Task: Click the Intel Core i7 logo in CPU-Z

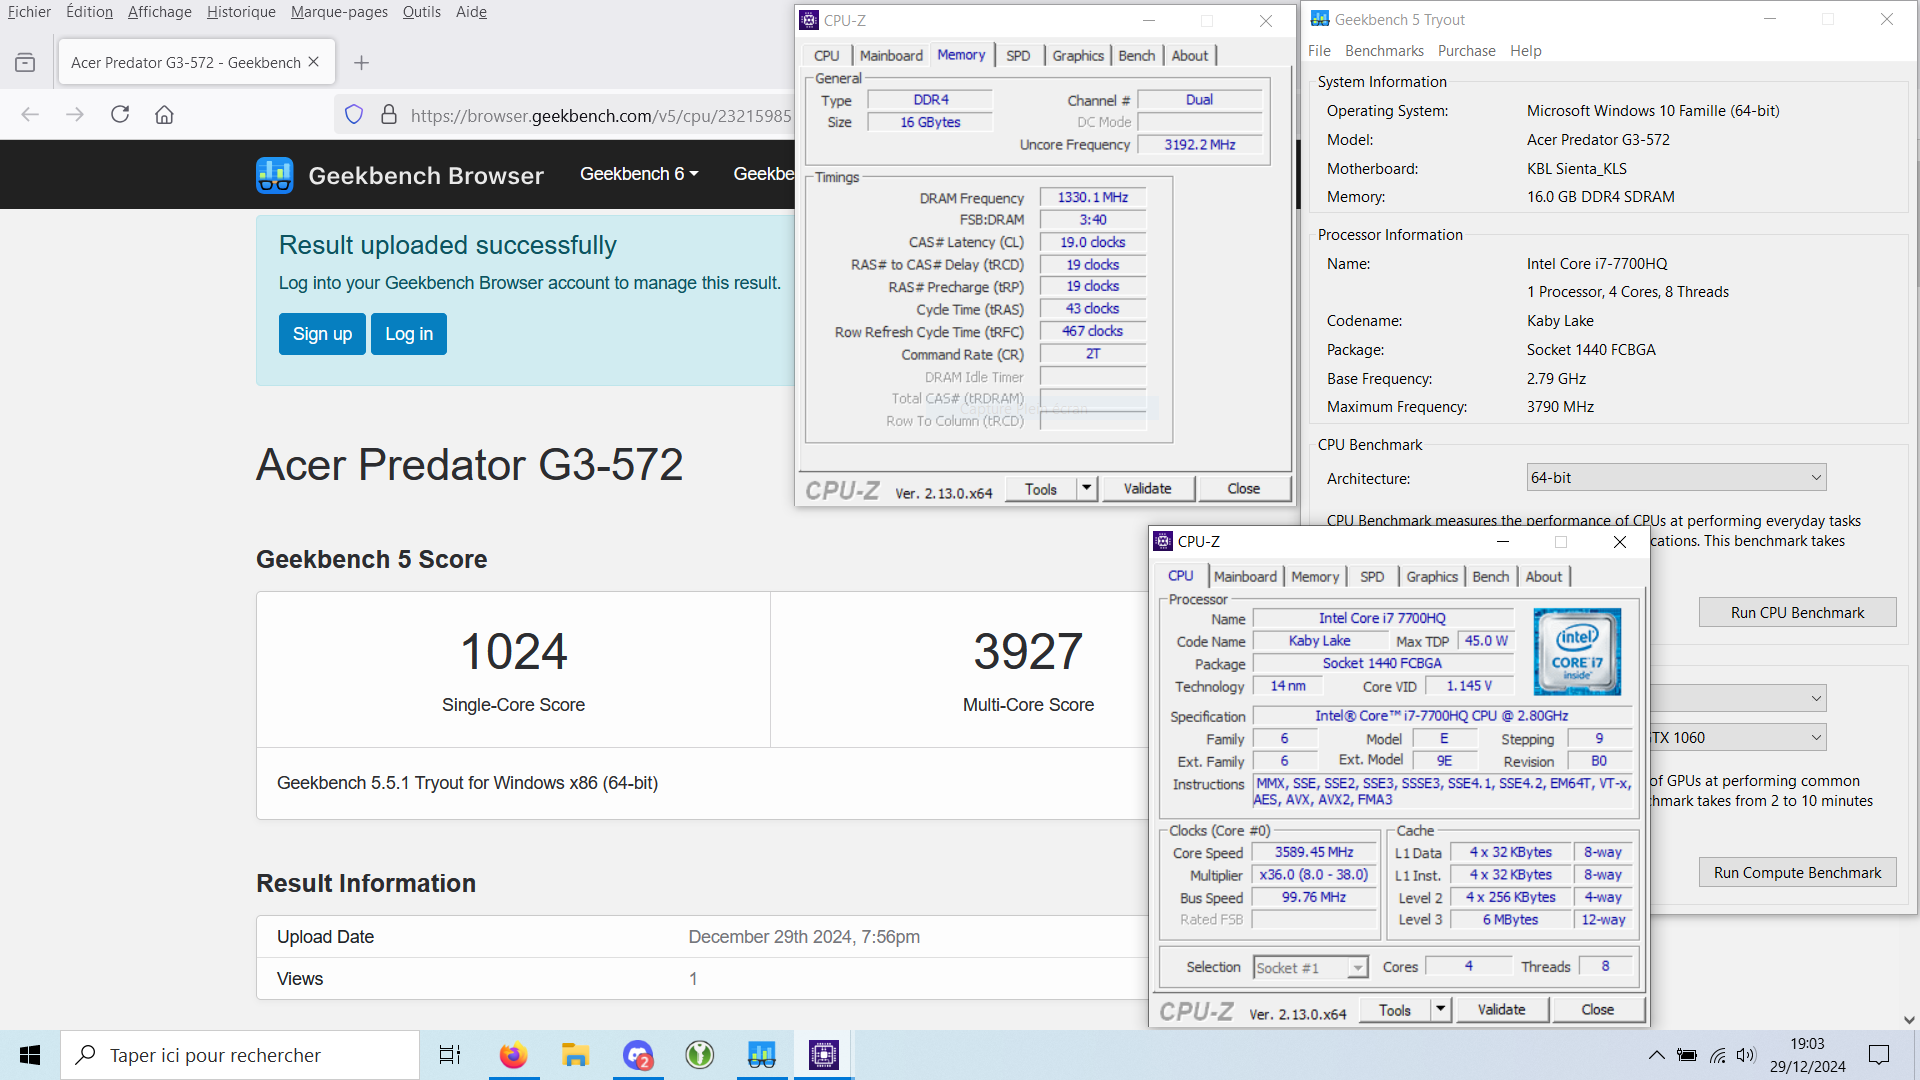Action: coord(1577,651)
